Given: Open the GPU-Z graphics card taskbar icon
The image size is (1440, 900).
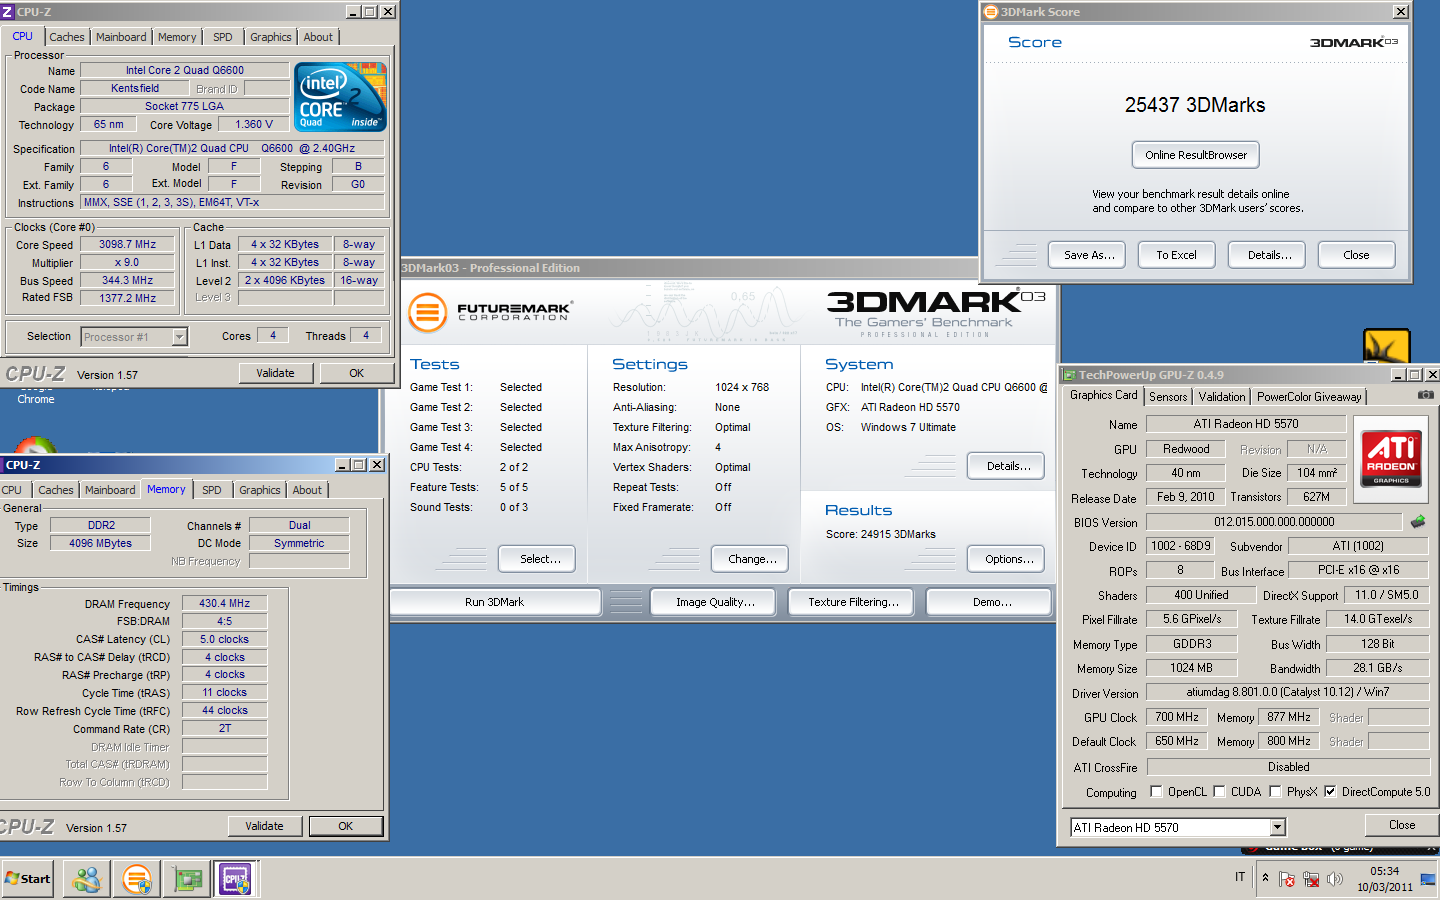Looking at the screenshot, I should [187, 879].
